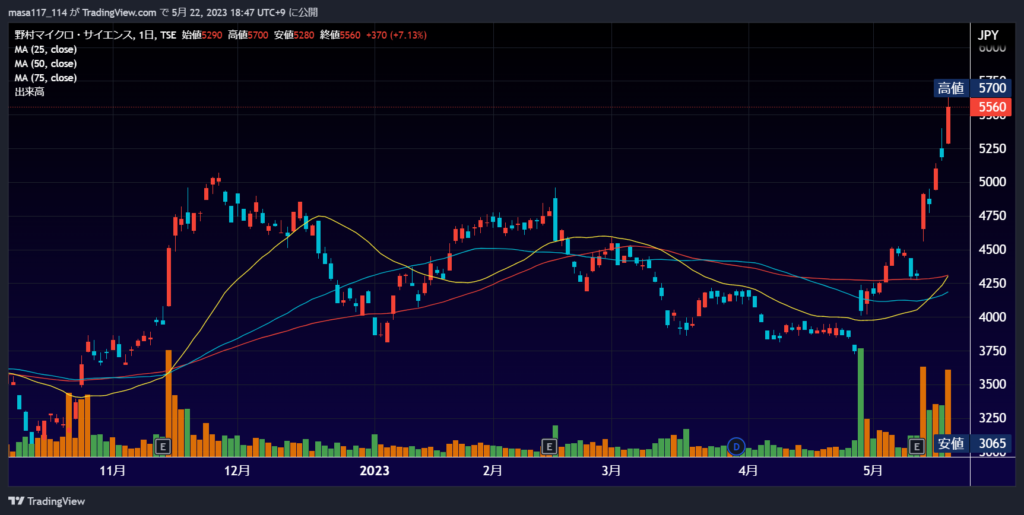Click the E earnings marker in May
The width and height of the screenshot is (1024, 515).
(x=916, y=446)
